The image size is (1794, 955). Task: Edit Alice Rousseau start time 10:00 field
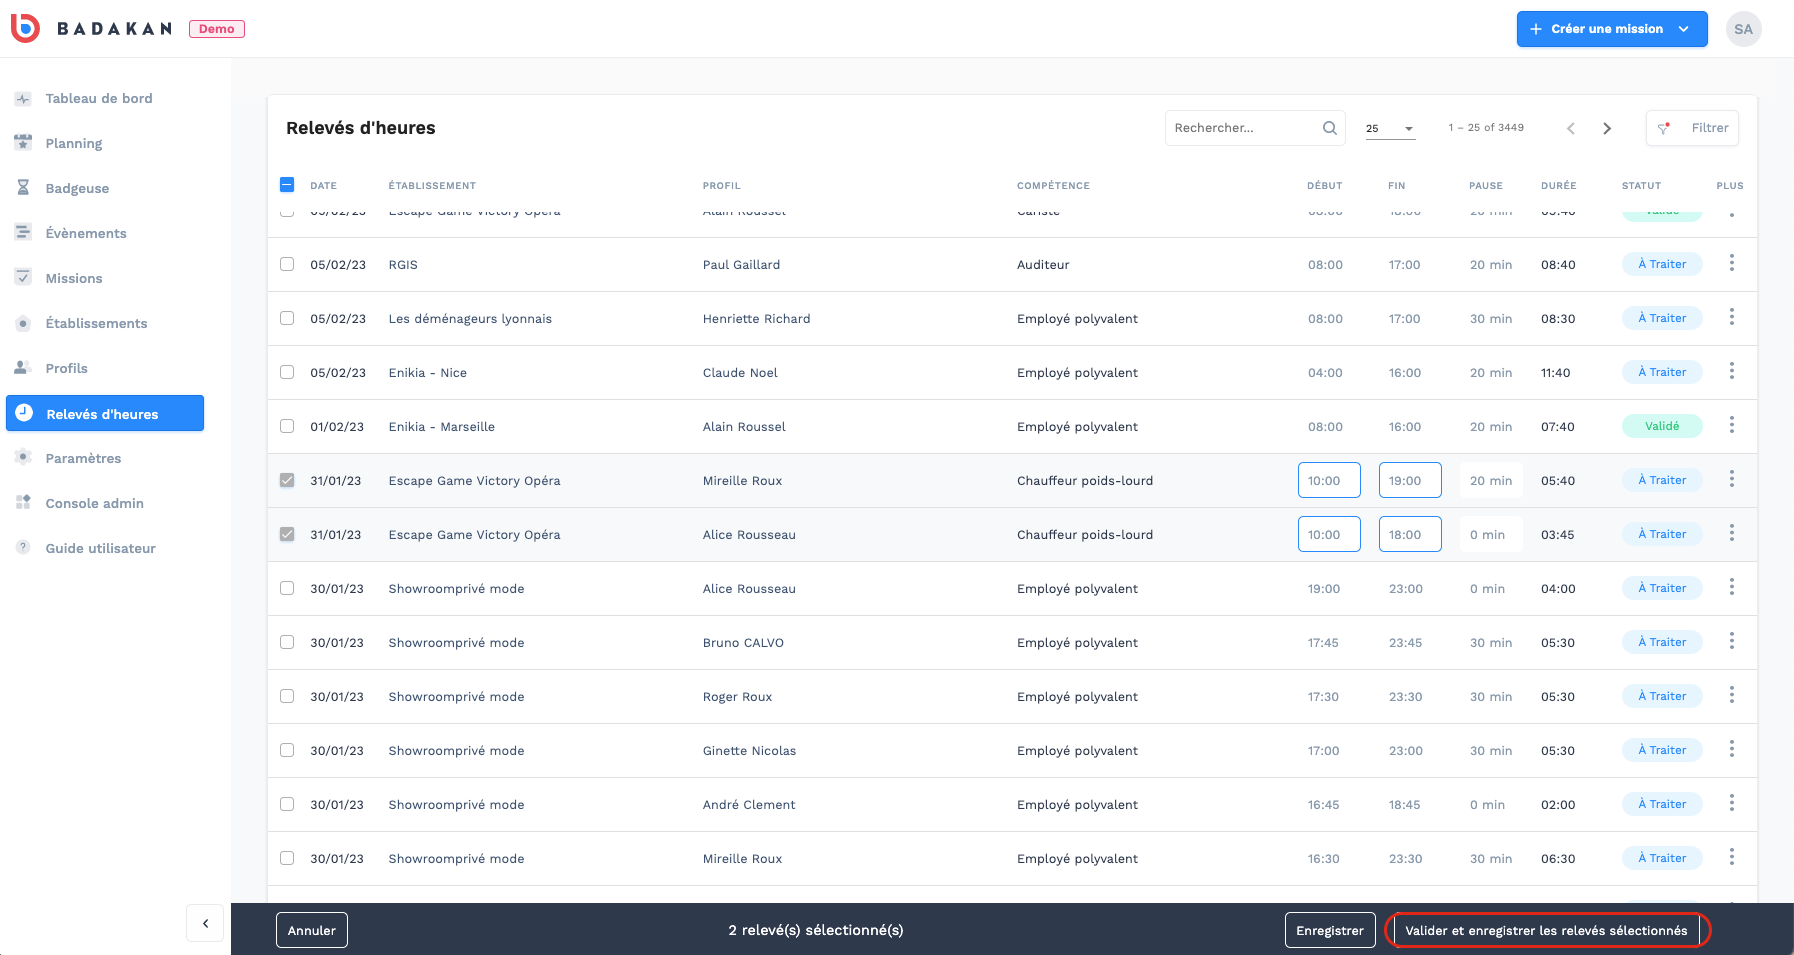[x=1329, y=534]
